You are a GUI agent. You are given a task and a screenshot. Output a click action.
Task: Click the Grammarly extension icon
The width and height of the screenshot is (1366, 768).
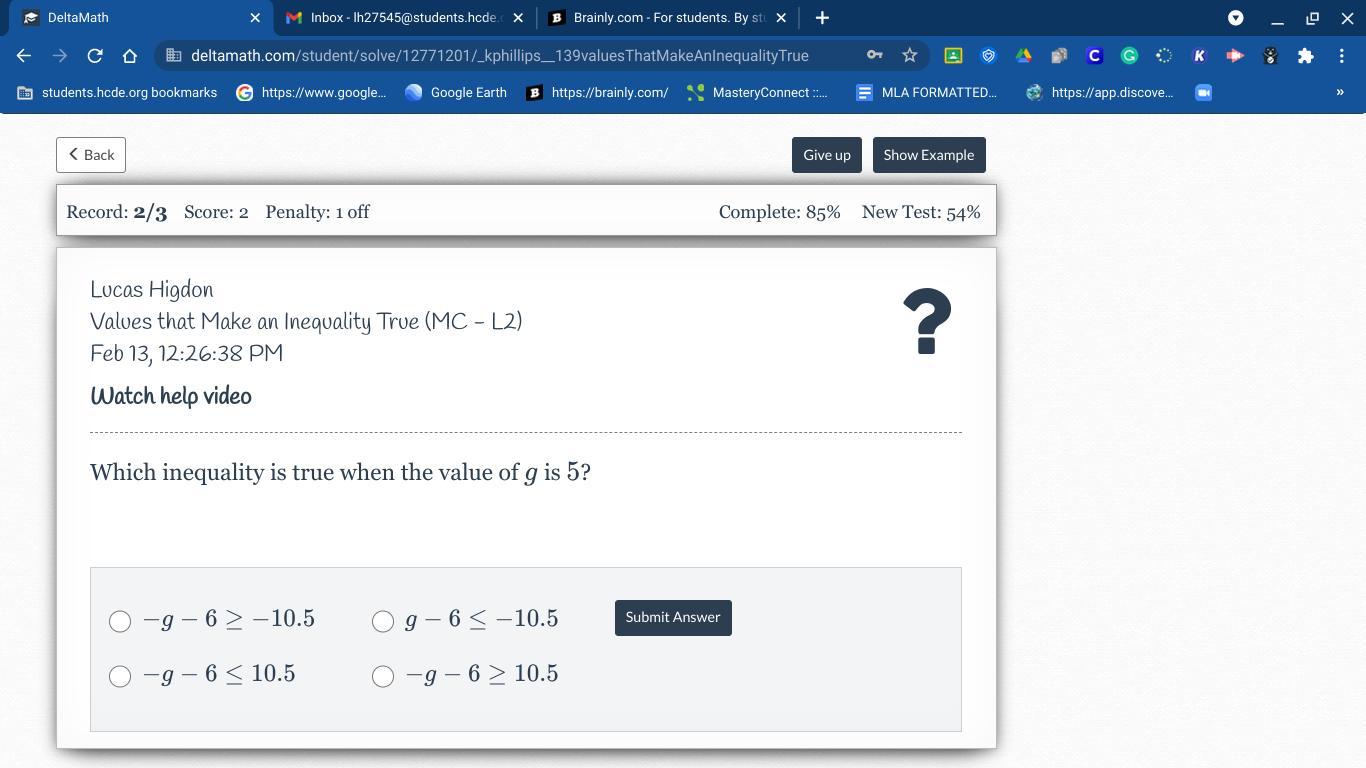[1129, 56]
